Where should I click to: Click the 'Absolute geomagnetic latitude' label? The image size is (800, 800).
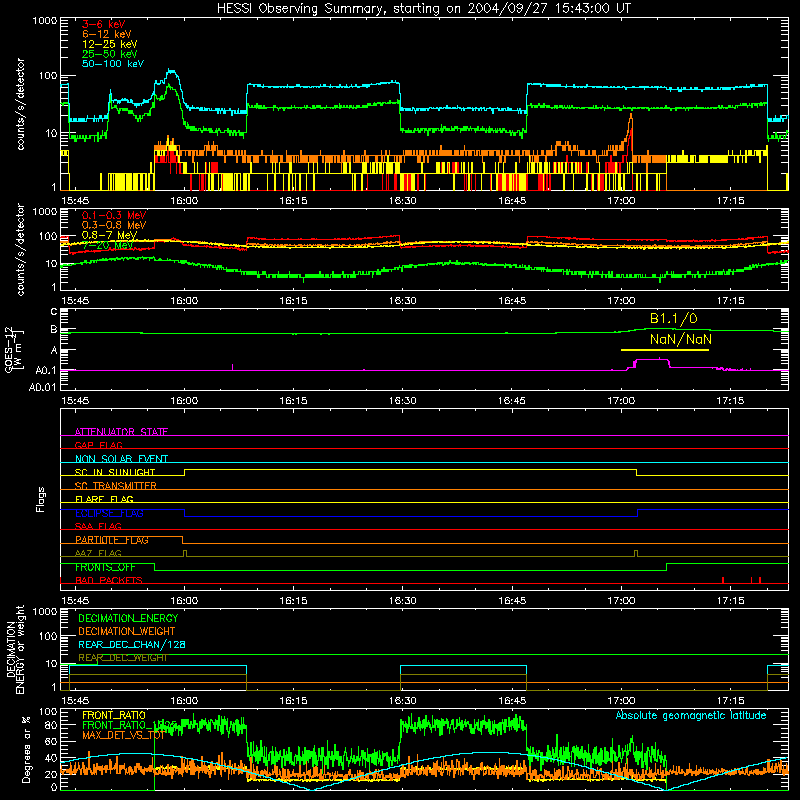pyautogui.click(x=691, y=715)
